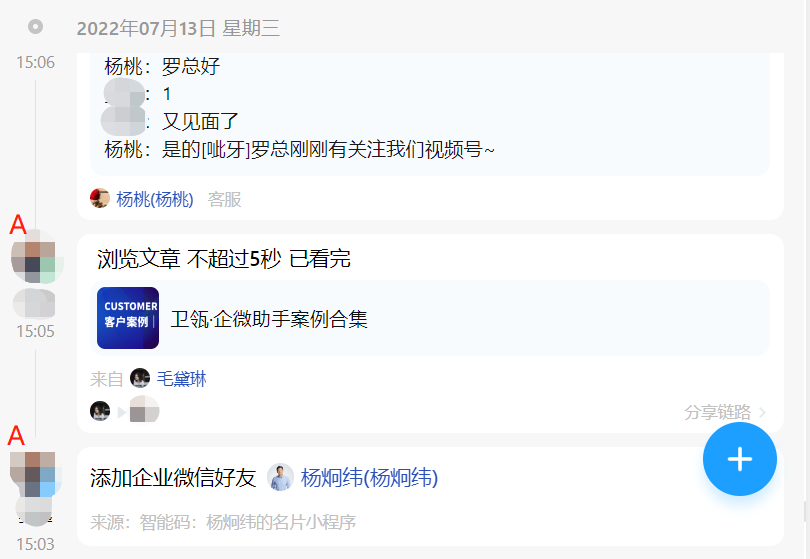810x559 pixels.
Task: Click the CUSTOMER 客户案例 article thumbnail
Action: tap(128, 318)
